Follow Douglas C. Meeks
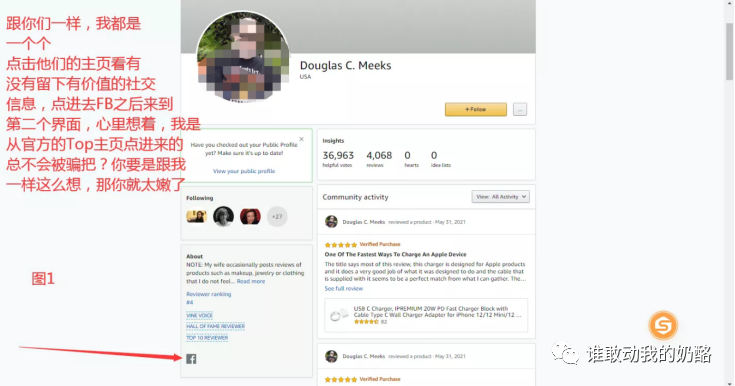Viewport: 735px width, 386px height. (476, 109)
